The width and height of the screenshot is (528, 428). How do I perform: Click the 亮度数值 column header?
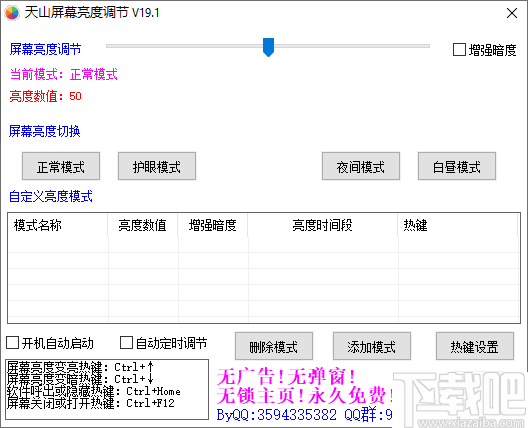(x=143, y=225)
